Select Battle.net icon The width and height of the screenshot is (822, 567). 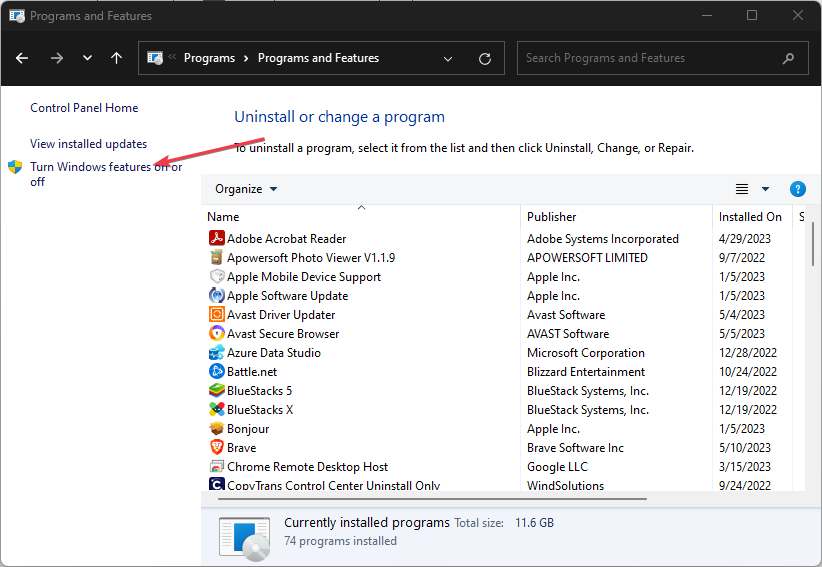(217, 371)
